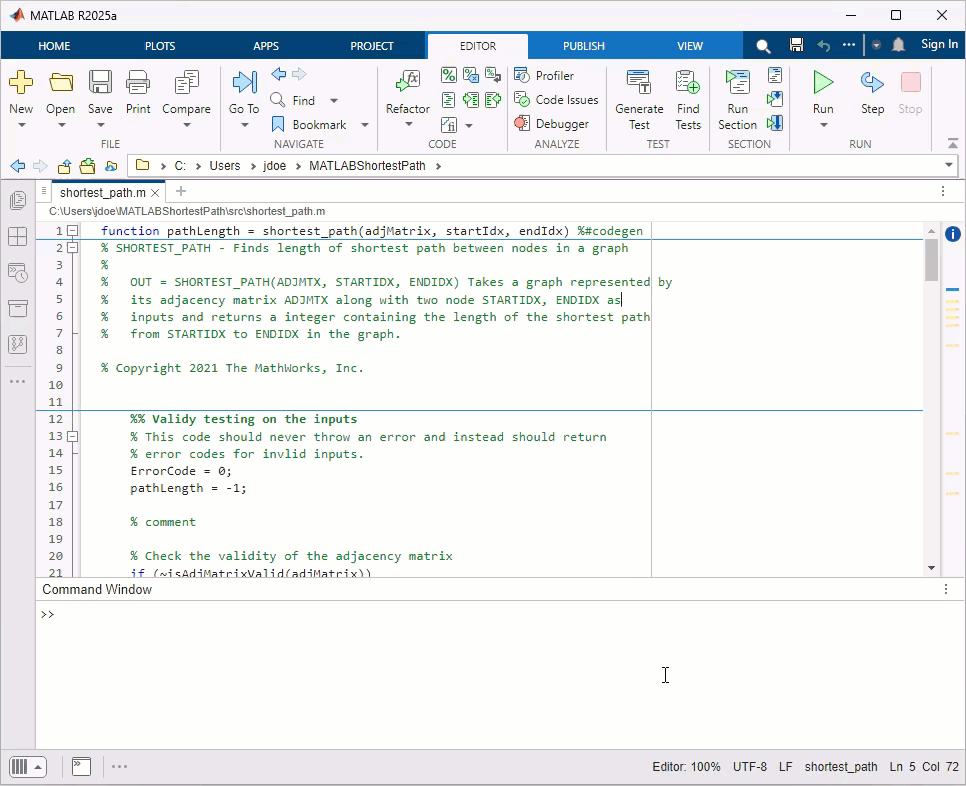Expand the Run button dropdown arrow
The height and width of the screenshot is (786, 966).
823,125
